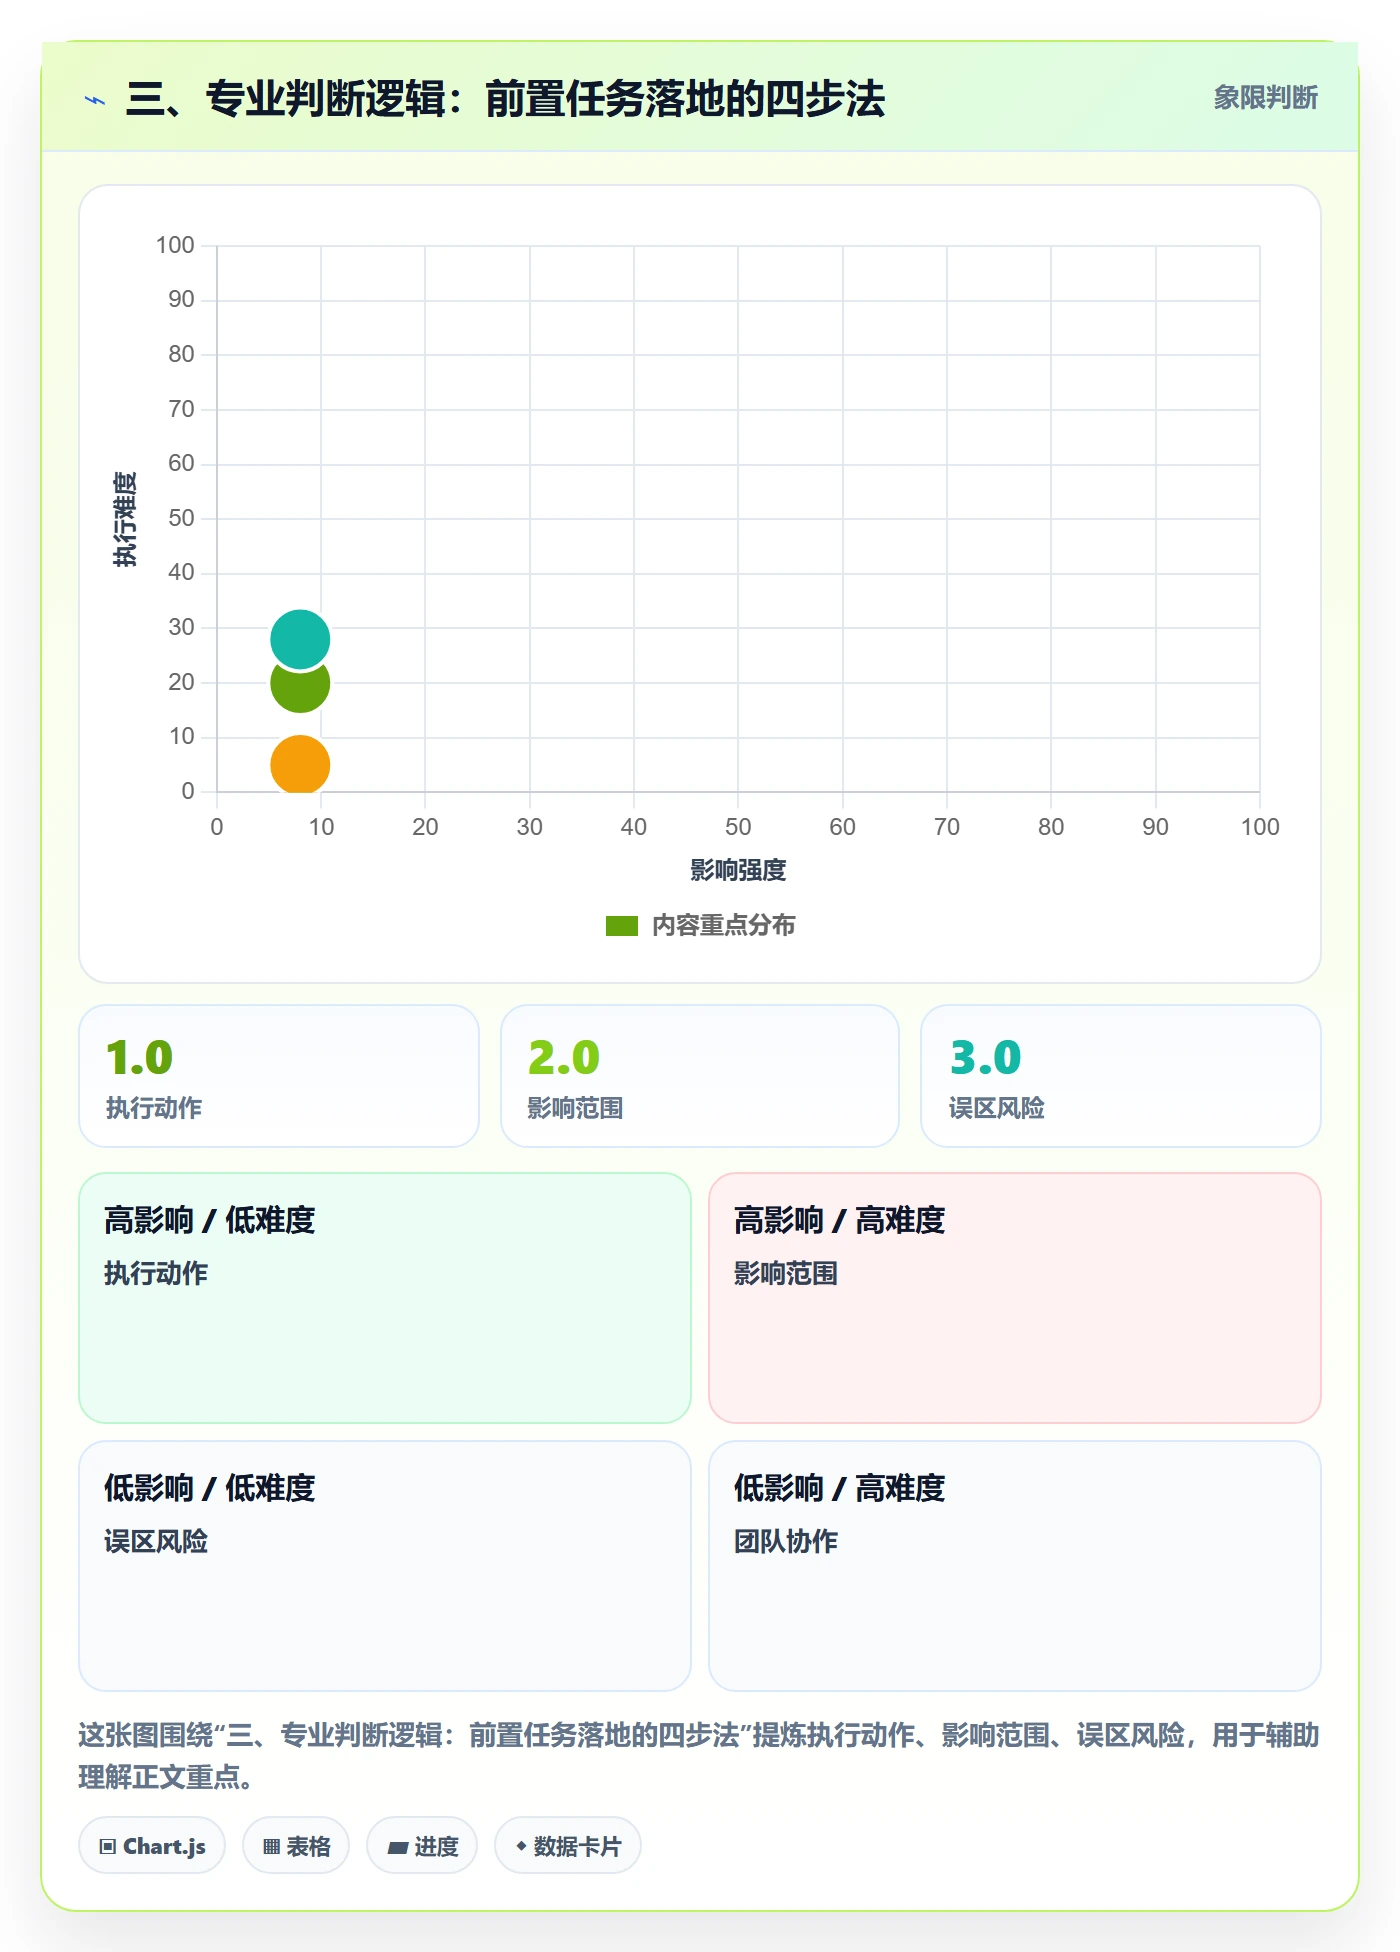
Task: Toggle the 内容重点分布 legend color box
Action: pos(622,926)
